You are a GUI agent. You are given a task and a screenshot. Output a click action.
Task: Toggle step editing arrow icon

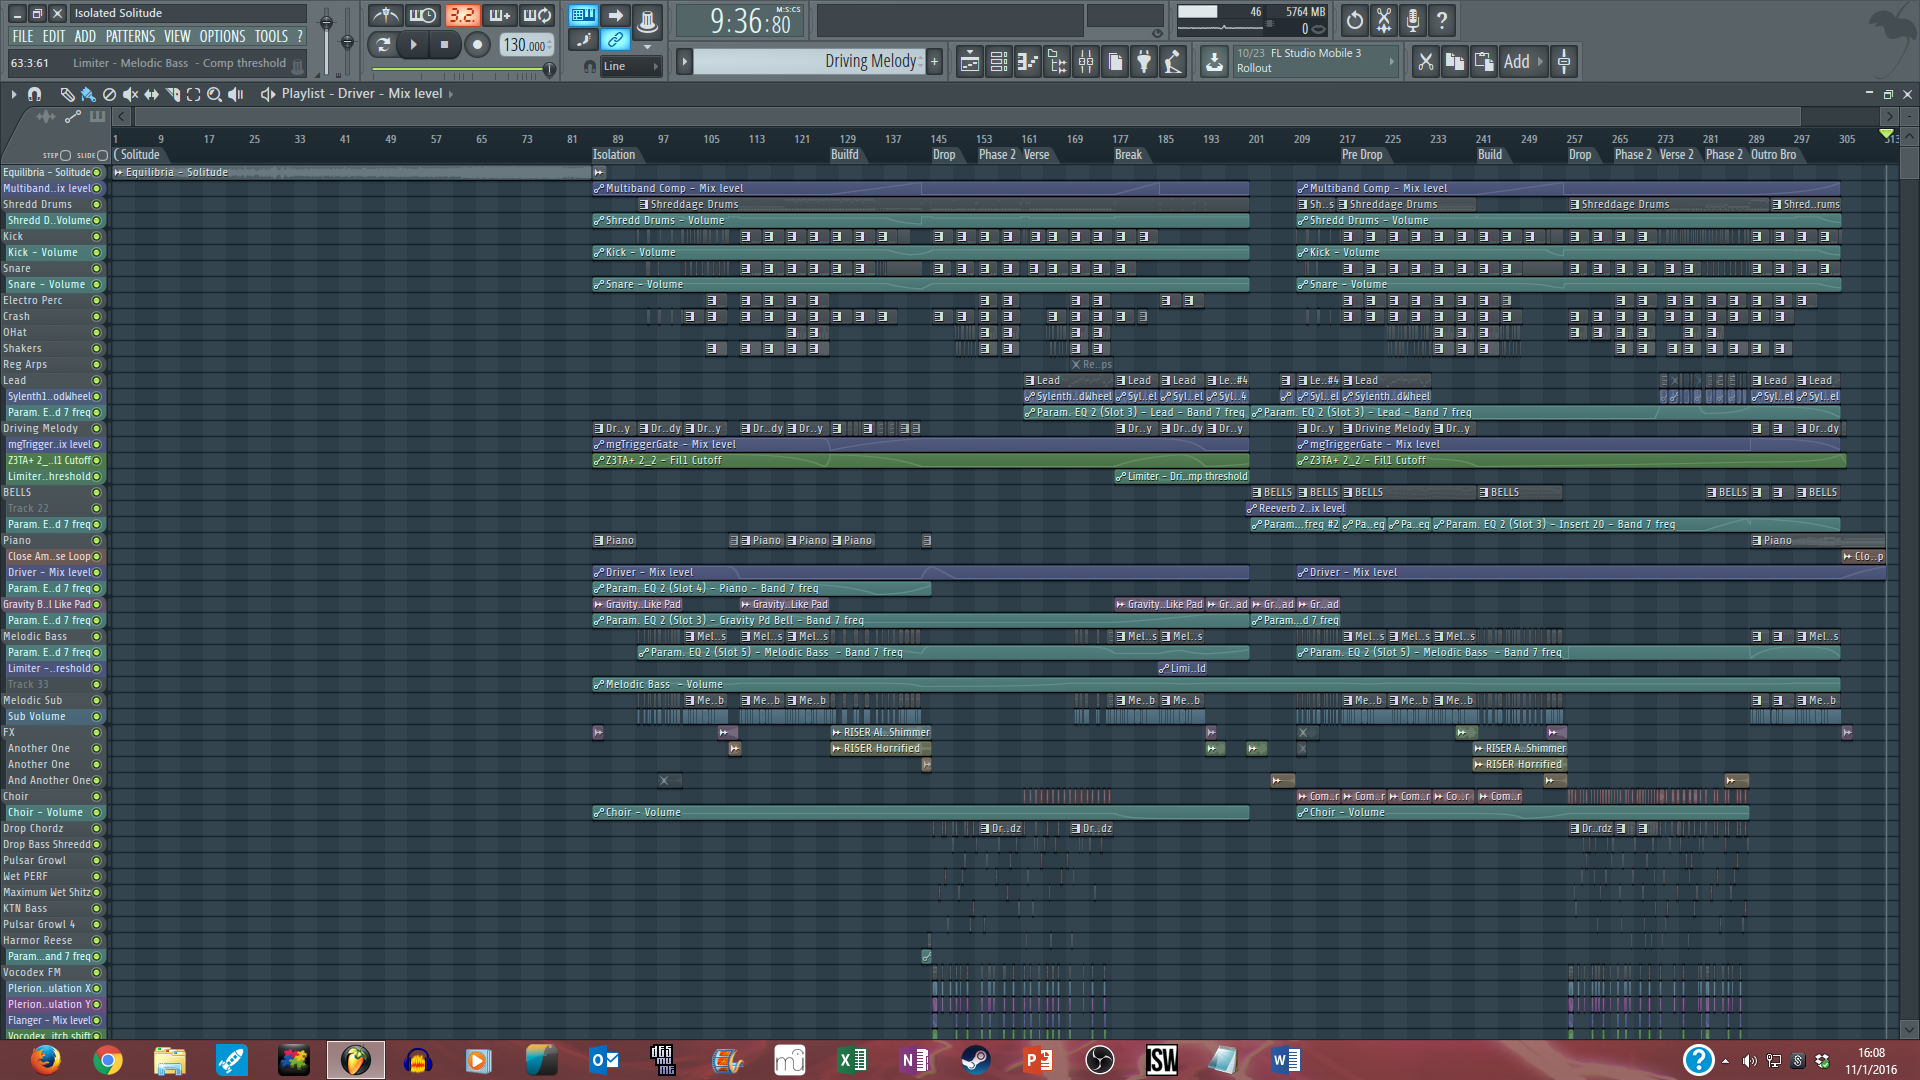(x=615, y=16)
